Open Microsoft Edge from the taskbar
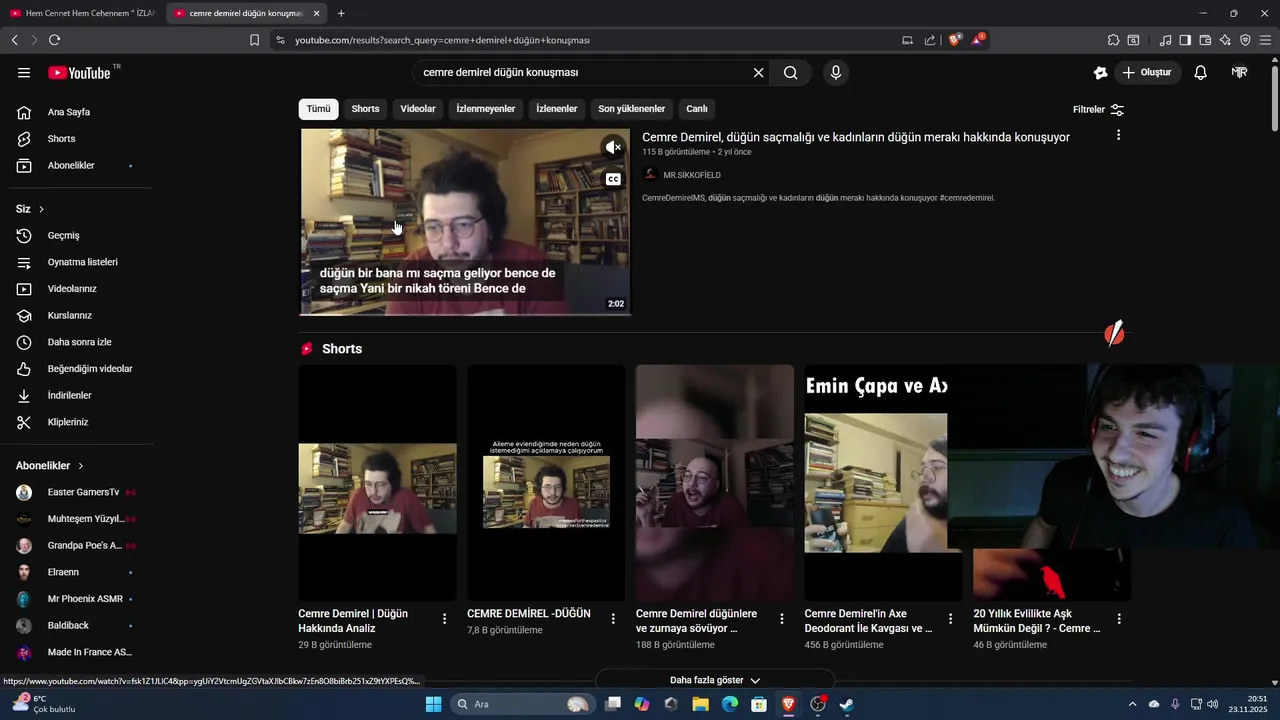The image size is (1280, 720). (729, 704)
